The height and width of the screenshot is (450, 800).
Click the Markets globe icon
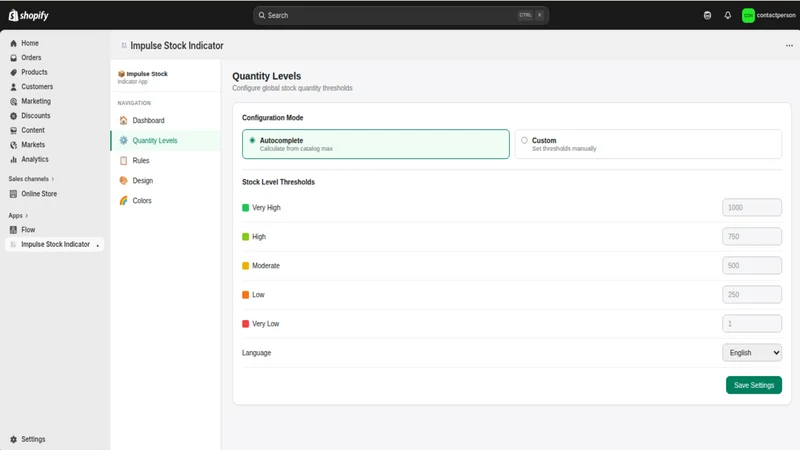coord(13,145)
